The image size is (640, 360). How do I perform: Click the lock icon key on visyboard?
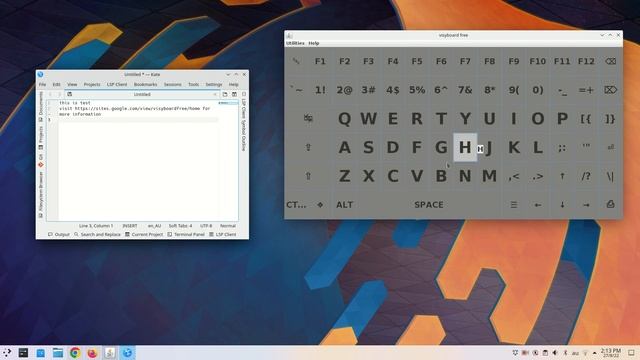[x=610, y=204]
